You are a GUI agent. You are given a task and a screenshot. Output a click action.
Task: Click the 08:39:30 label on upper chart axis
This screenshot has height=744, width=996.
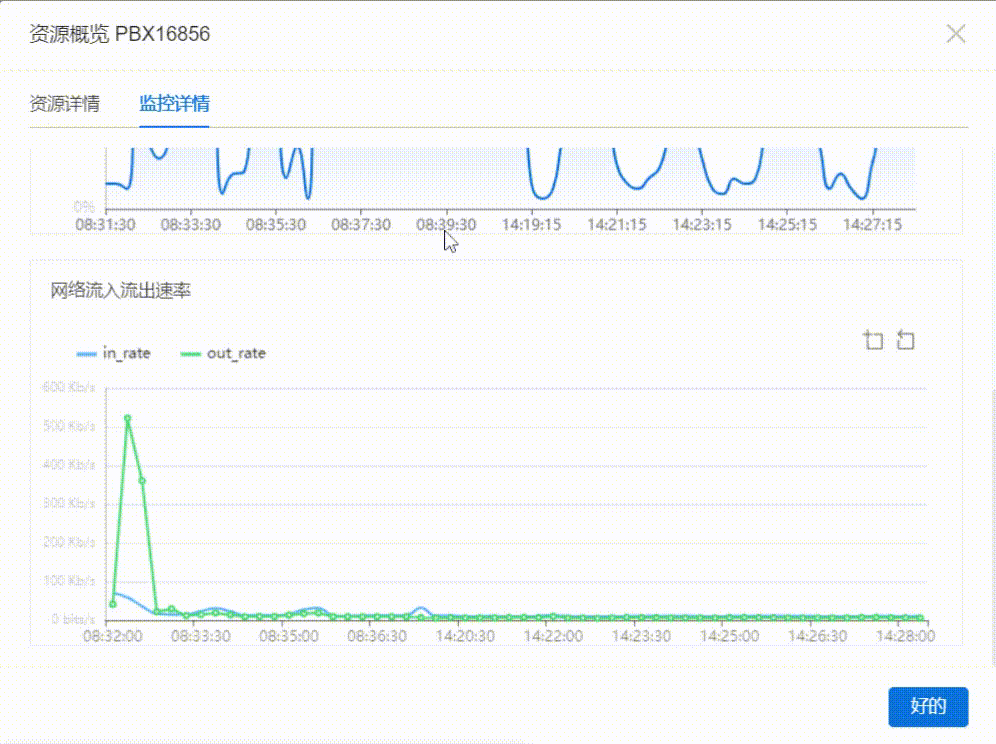pyautogui.click(x=446, y=225)
